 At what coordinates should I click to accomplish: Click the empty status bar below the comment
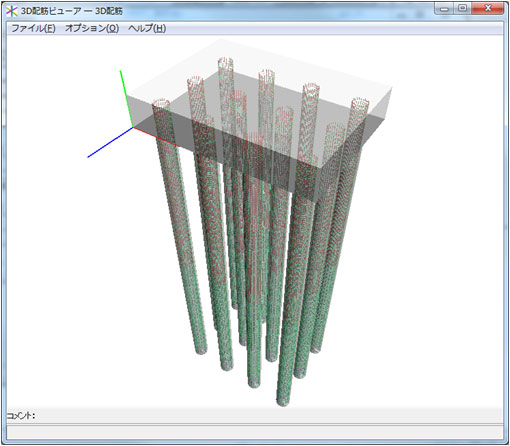tap(255, 432)
